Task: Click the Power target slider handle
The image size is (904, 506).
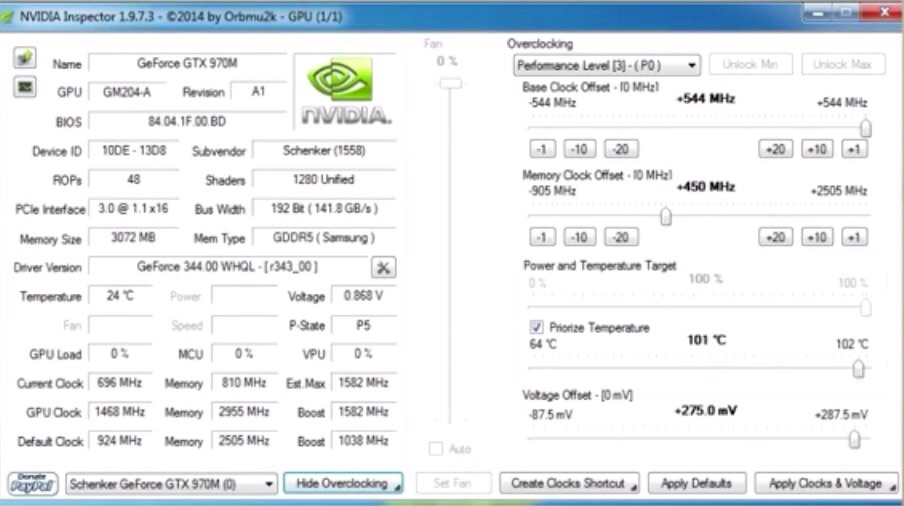Action: click(x=865, y=307)
